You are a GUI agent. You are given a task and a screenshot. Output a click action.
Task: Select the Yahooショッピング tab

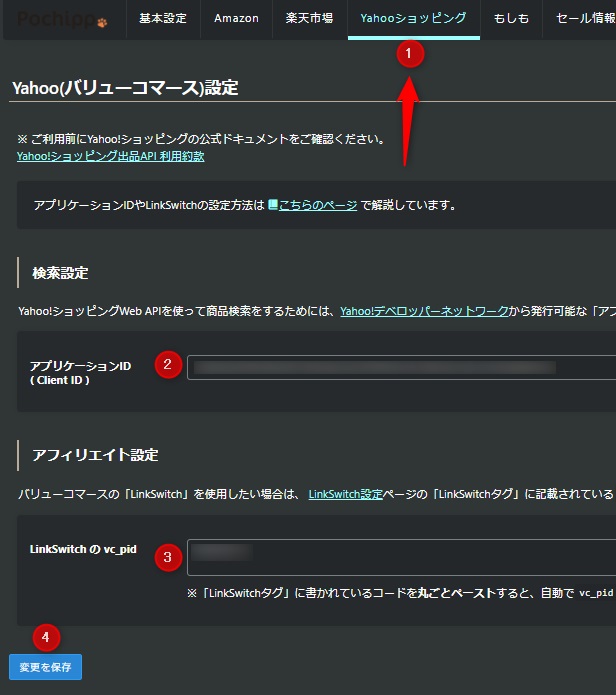[413, 18]
